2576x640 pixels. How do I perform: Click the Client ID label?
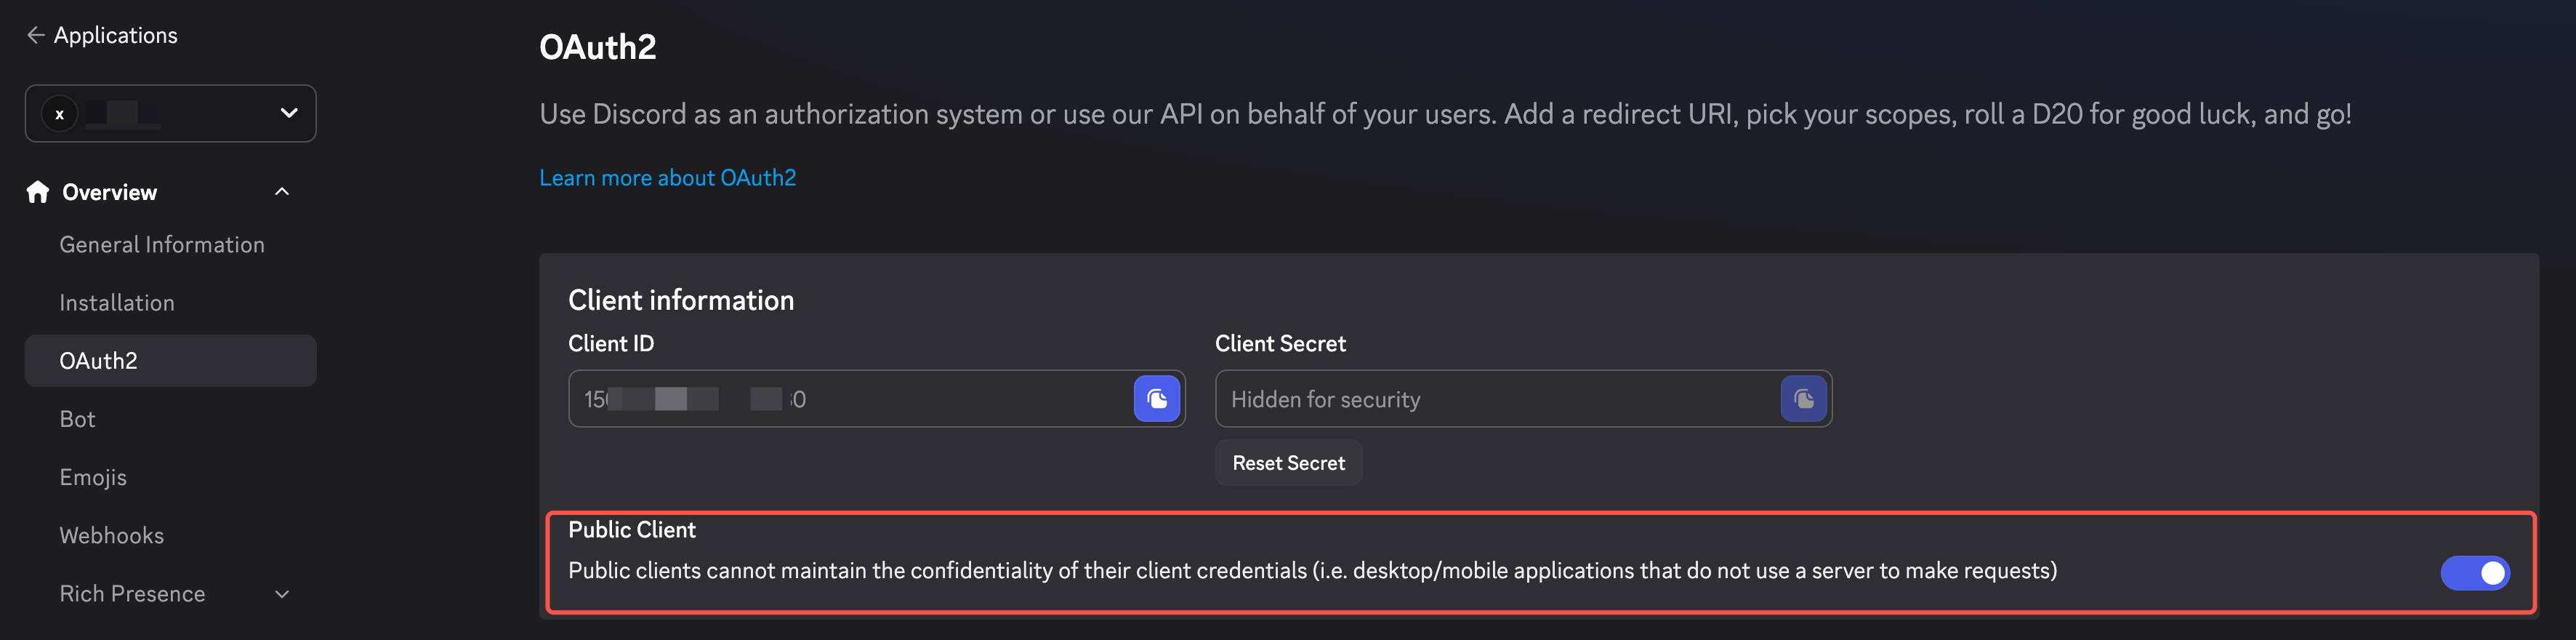click(611, 344)
